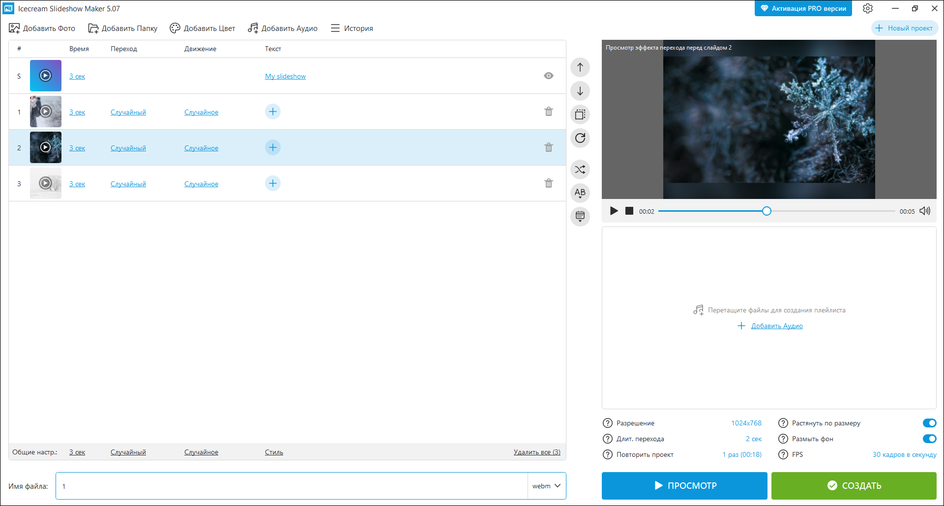Click the Preview (ПРОСМОТР) button
The height and width of the screenshot is (506, 944).
click(685, 486)
